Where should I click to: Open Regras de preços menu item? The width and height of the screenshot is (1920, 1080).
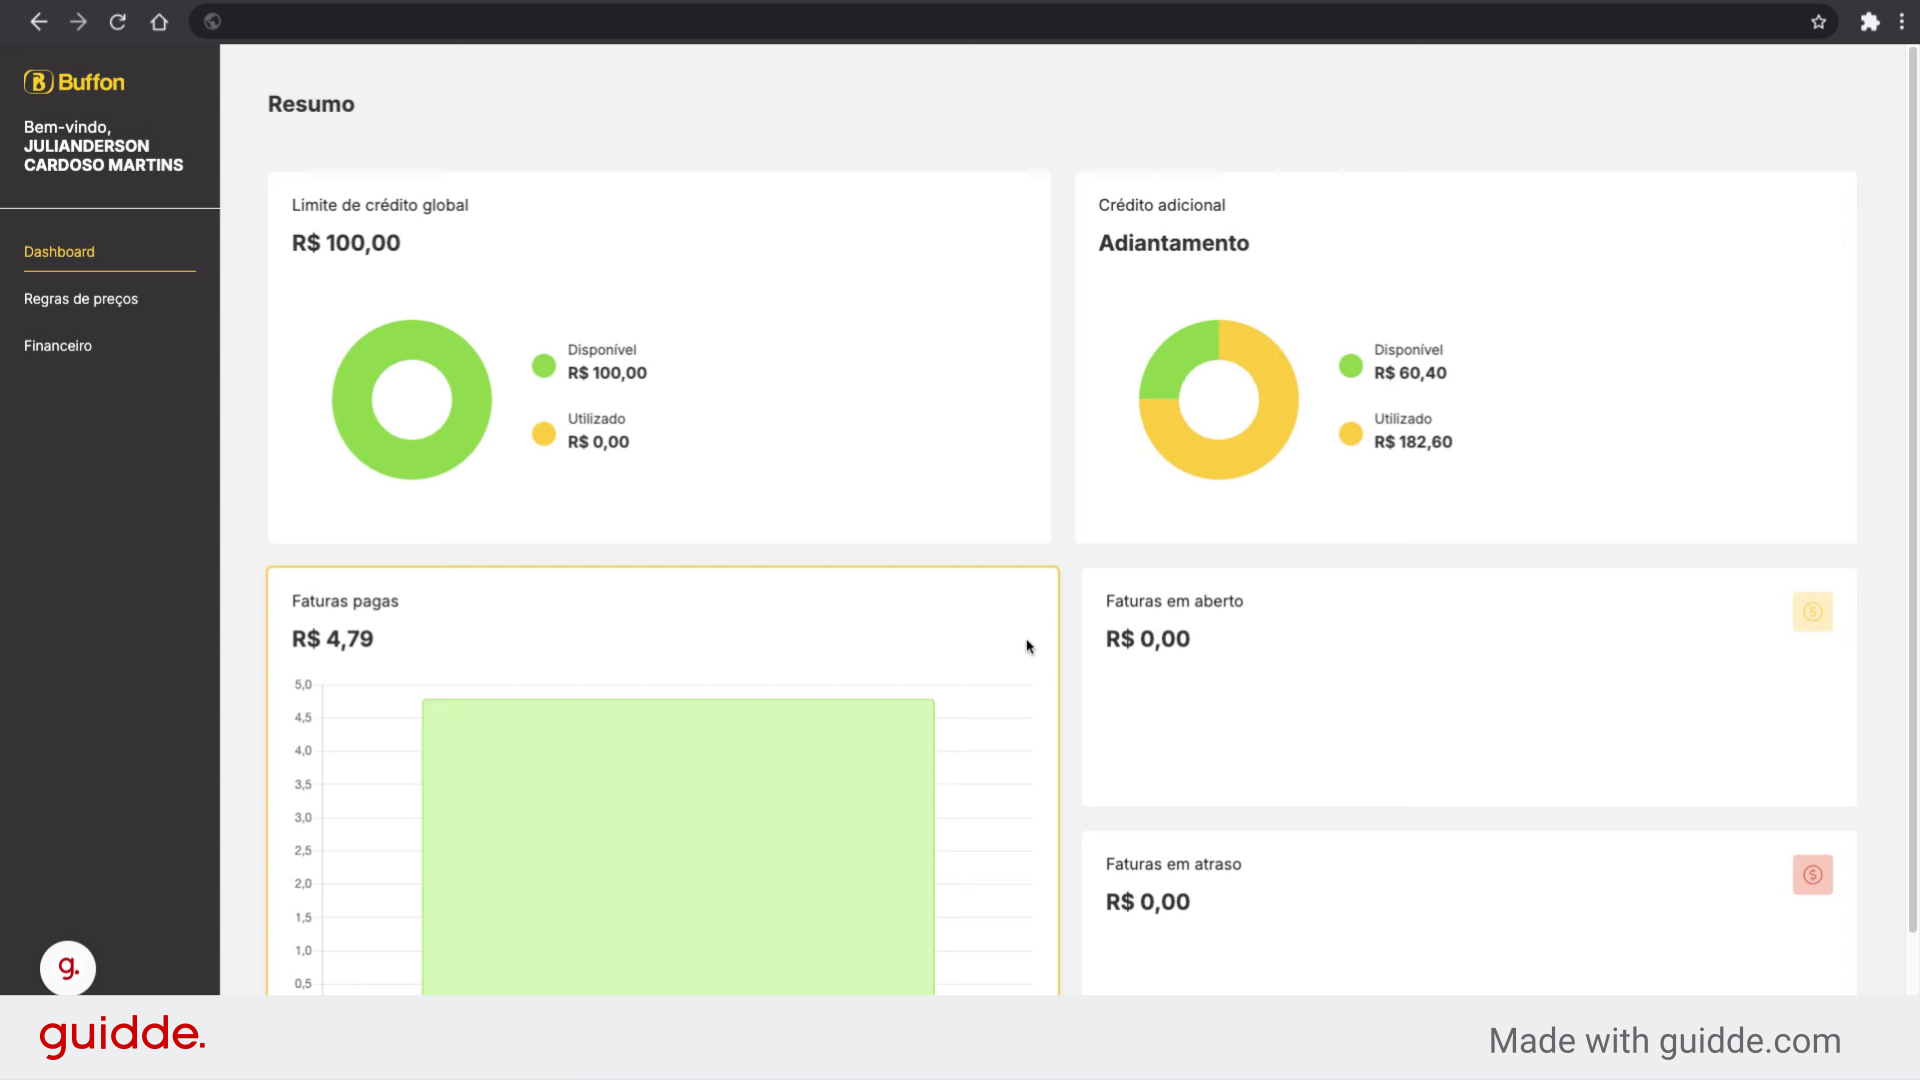tap(81, 299)
